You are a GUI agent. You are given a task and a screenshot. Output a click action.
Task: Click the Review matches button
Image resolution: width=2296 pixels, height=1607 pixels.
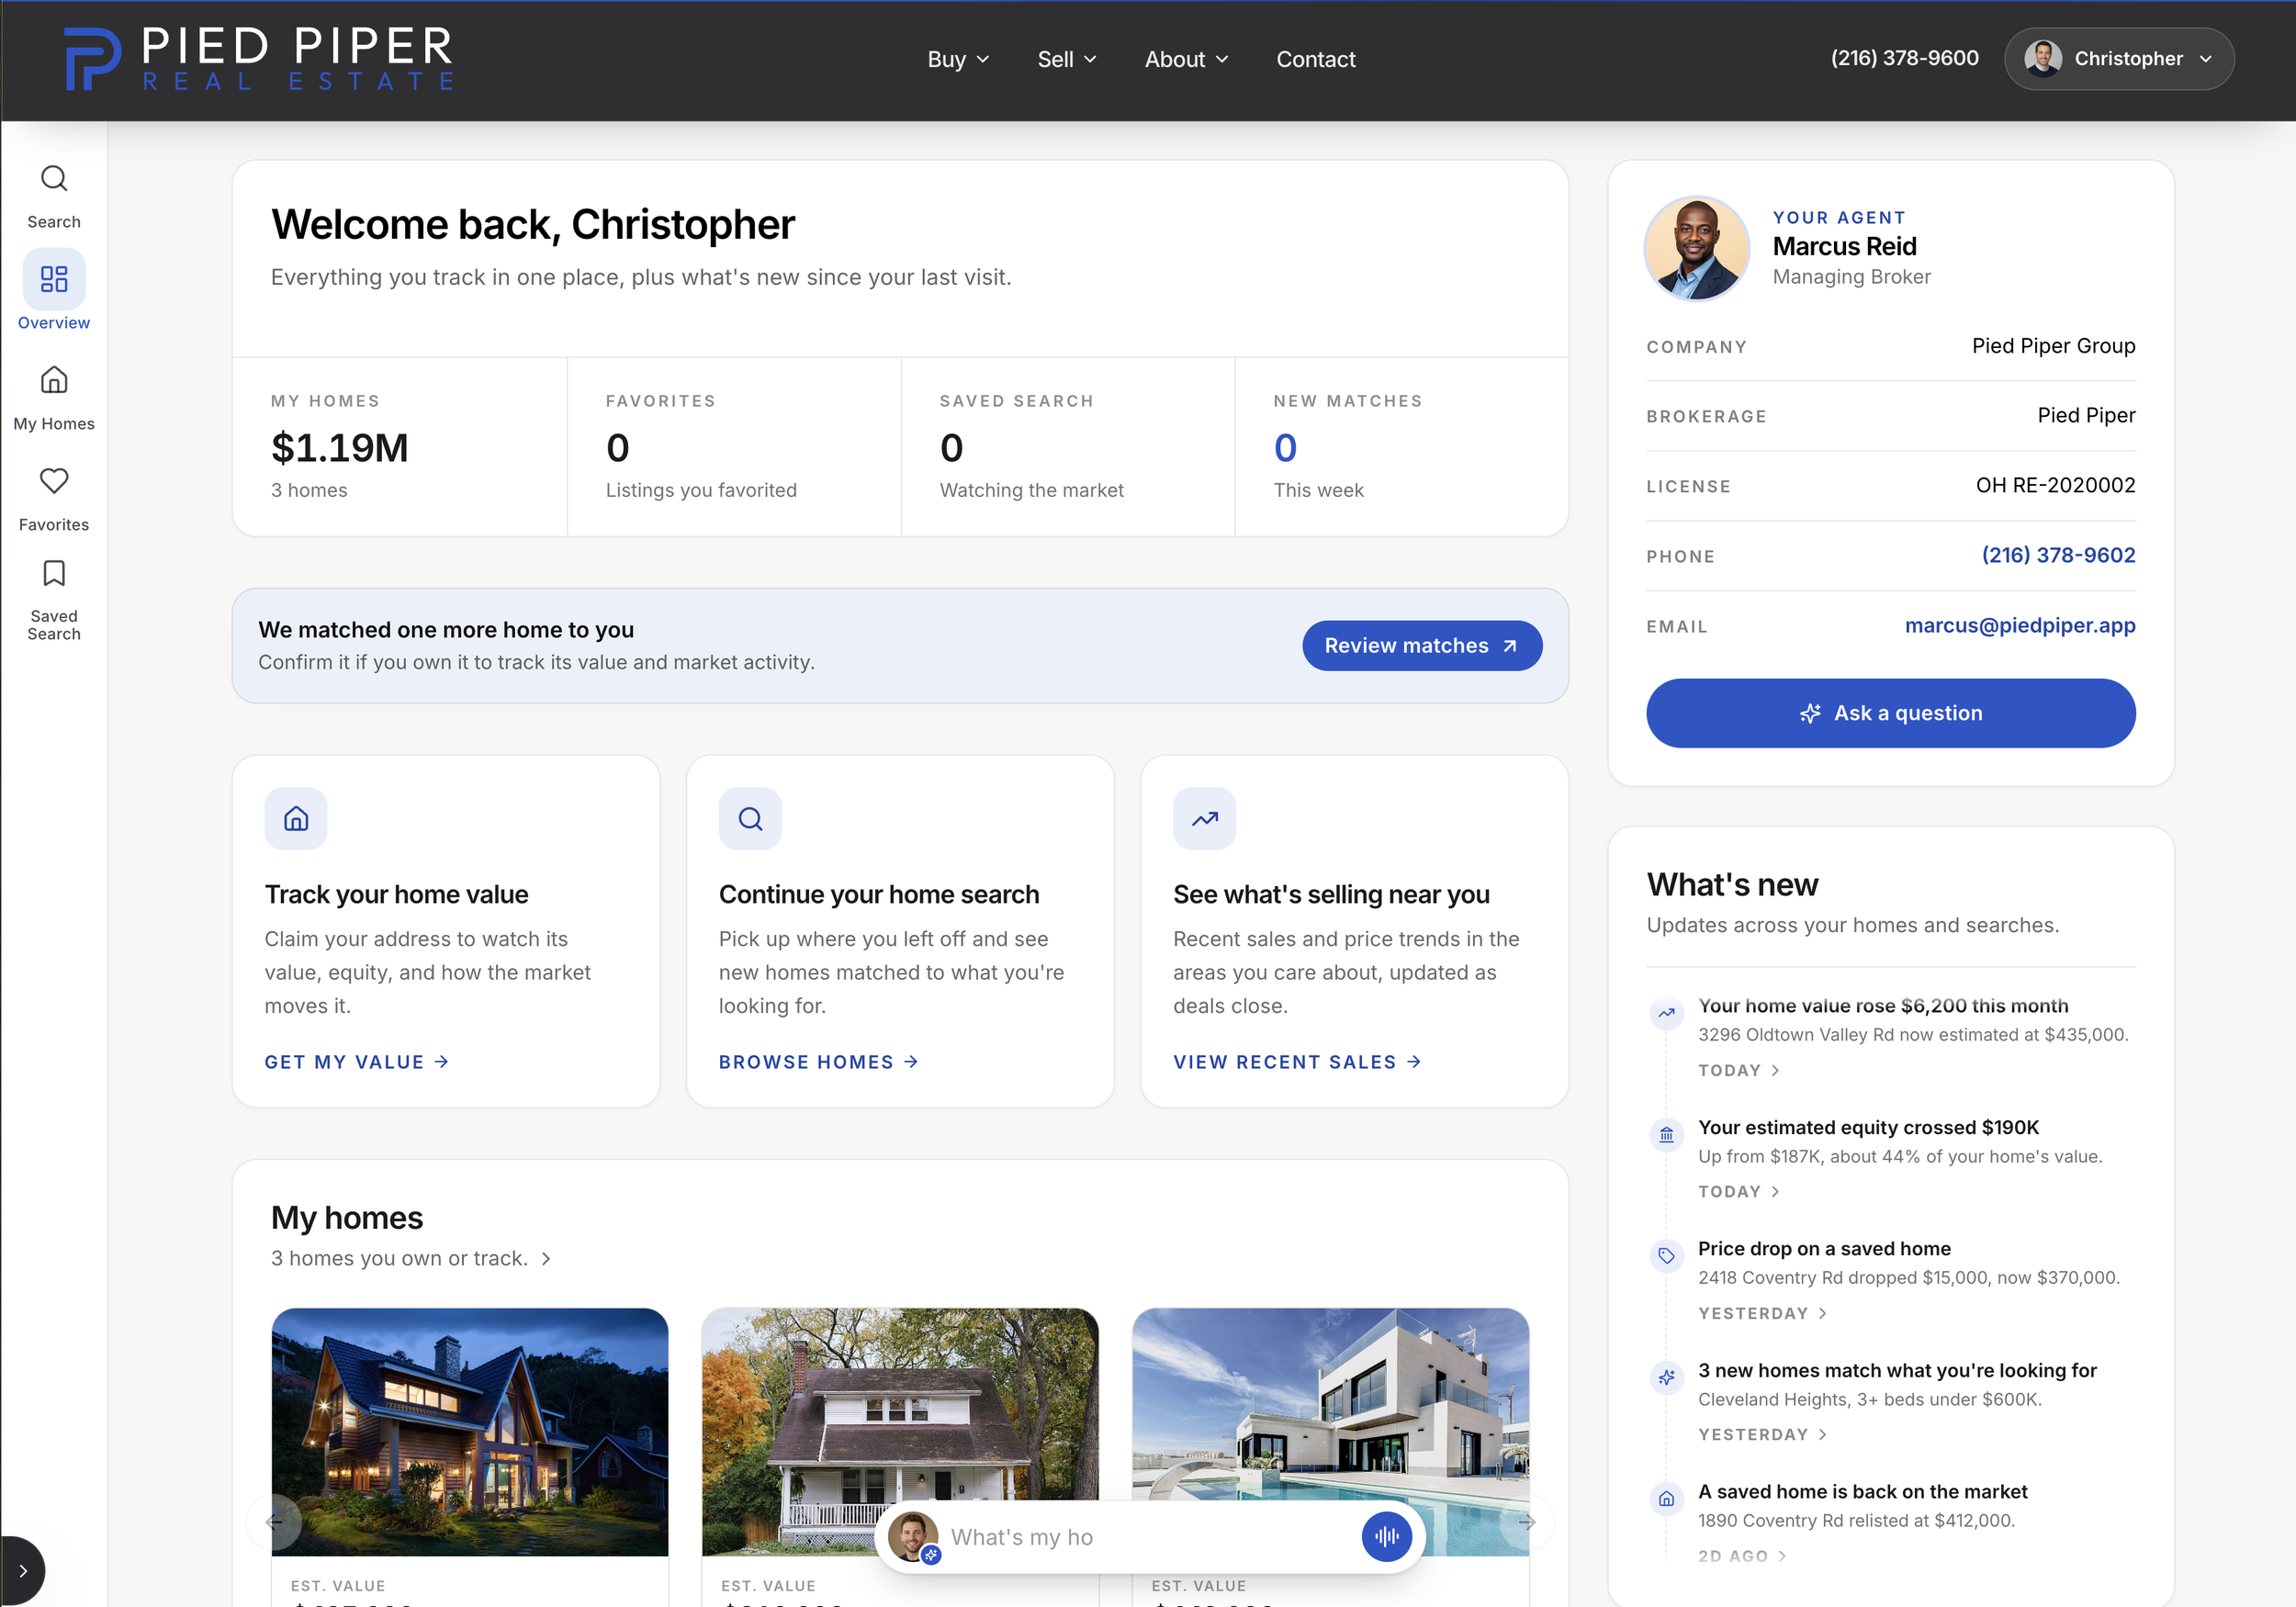click(x=1422, y=646)
